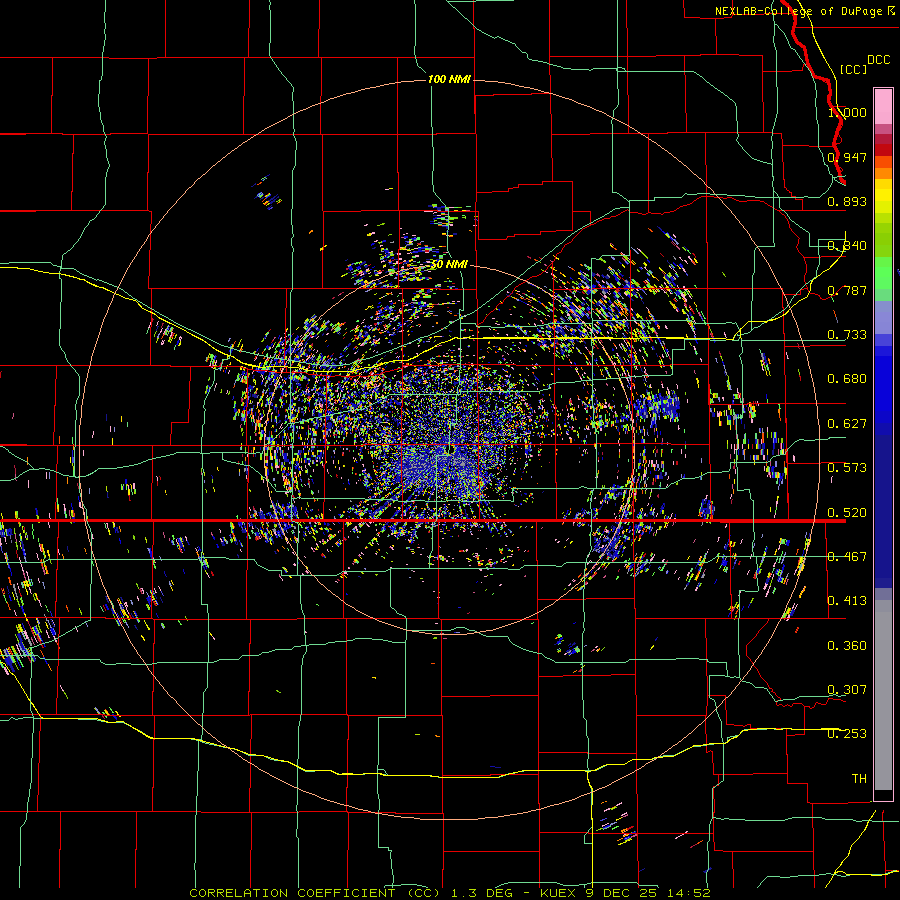Click the 1.000 legend value
The width and height of the screenshot is (900, 900).
point(847,112)
